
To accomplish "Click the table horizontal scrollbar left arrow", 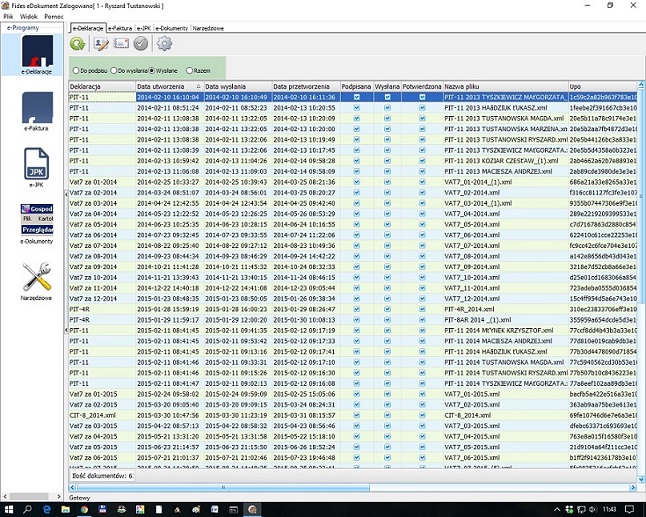I will pyautogui.click(x=73, y=487).
